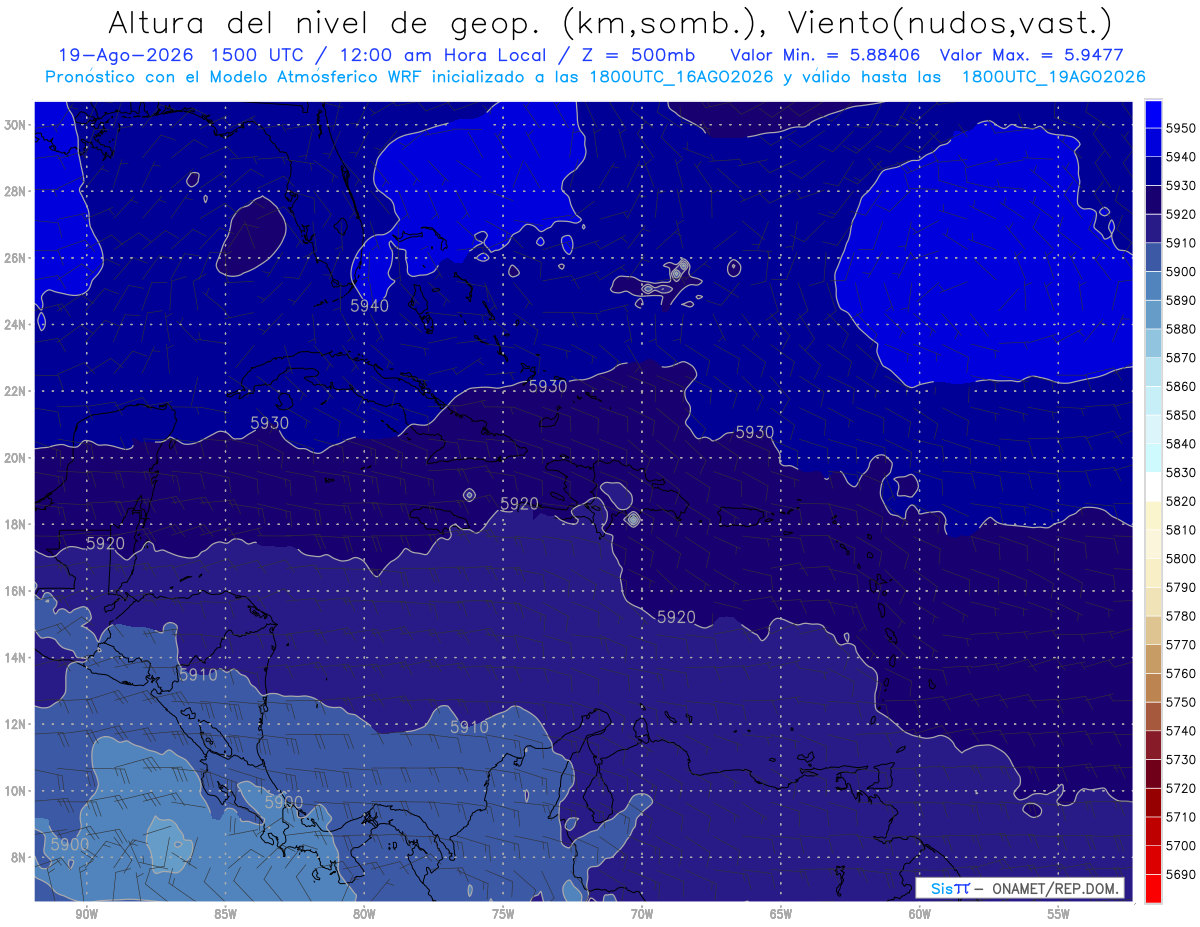Click the 5710 colorbar scale label
1200x927 pixels.
coord(1181,816)
